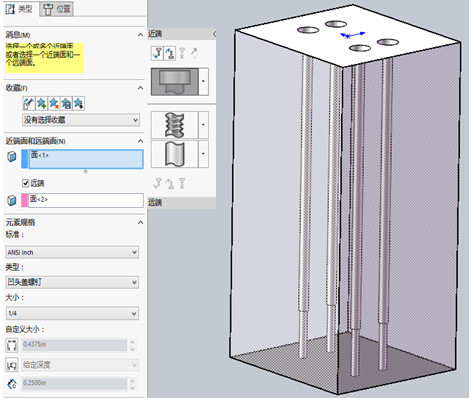The height and width of the screenshot is (398, 471).
Task: Click the load favorite star icon
Action: click(78, 103)
